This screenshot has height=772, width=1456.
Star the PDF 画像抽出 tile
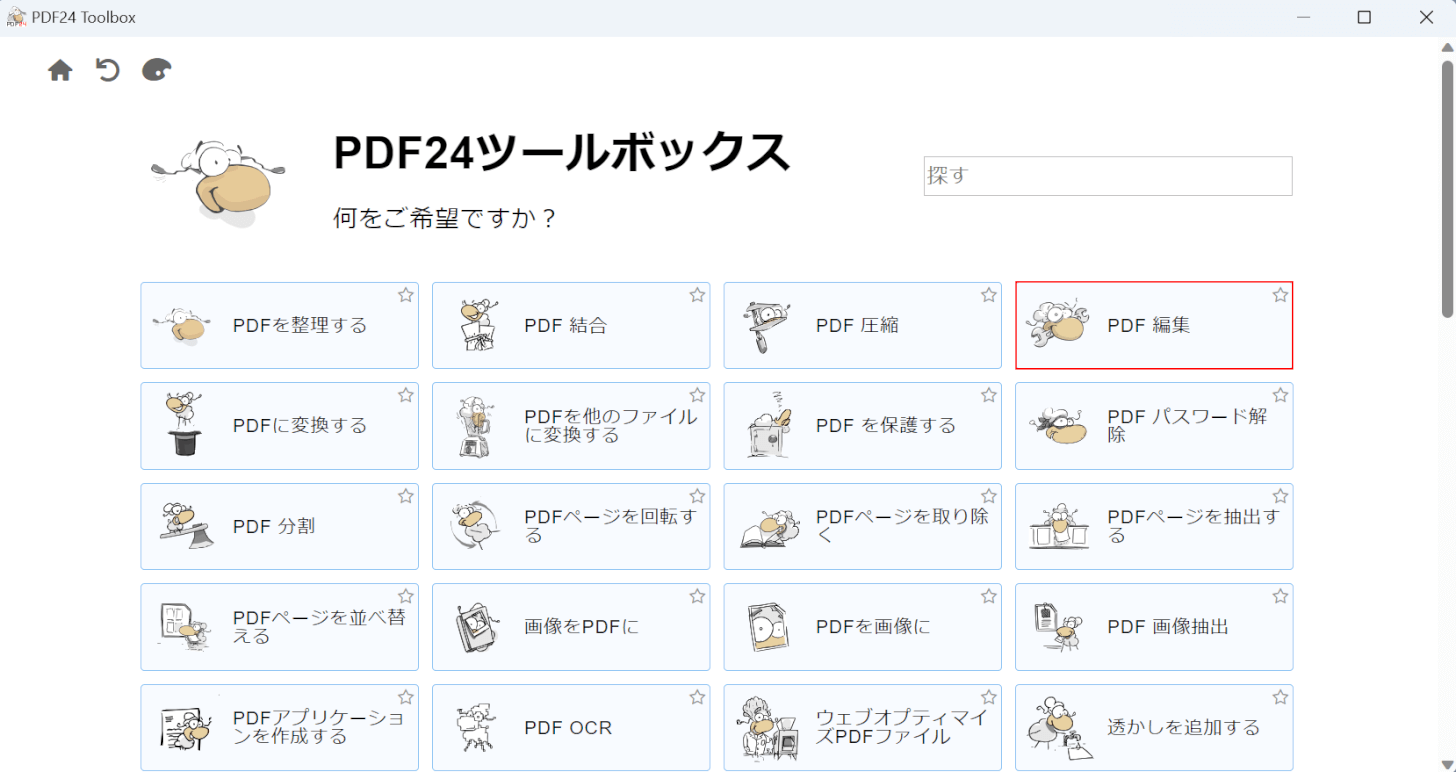1280,596
